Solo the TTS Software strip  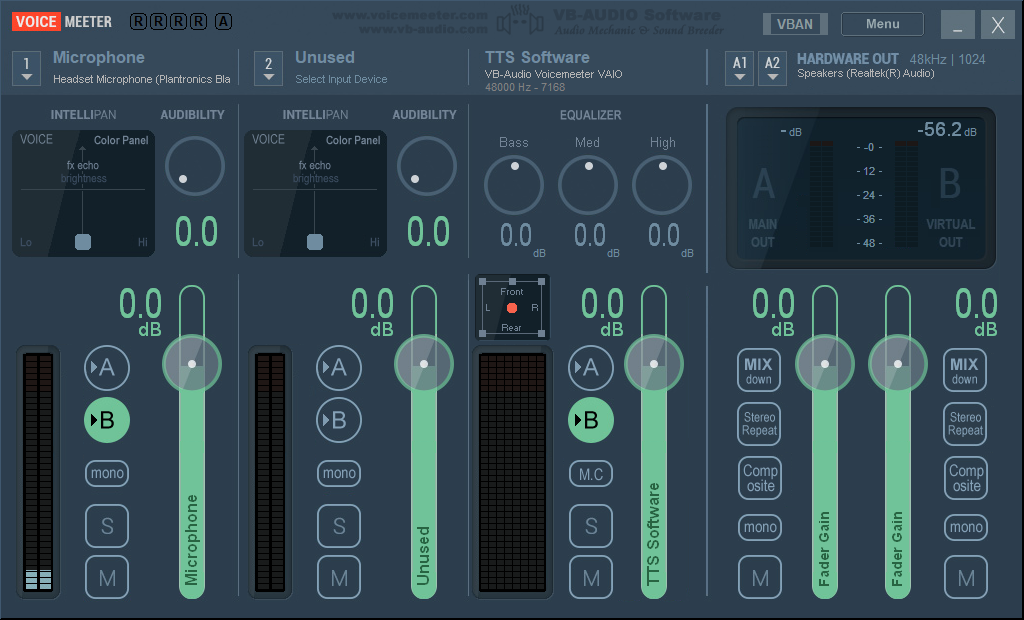click(x=591, y=526)
